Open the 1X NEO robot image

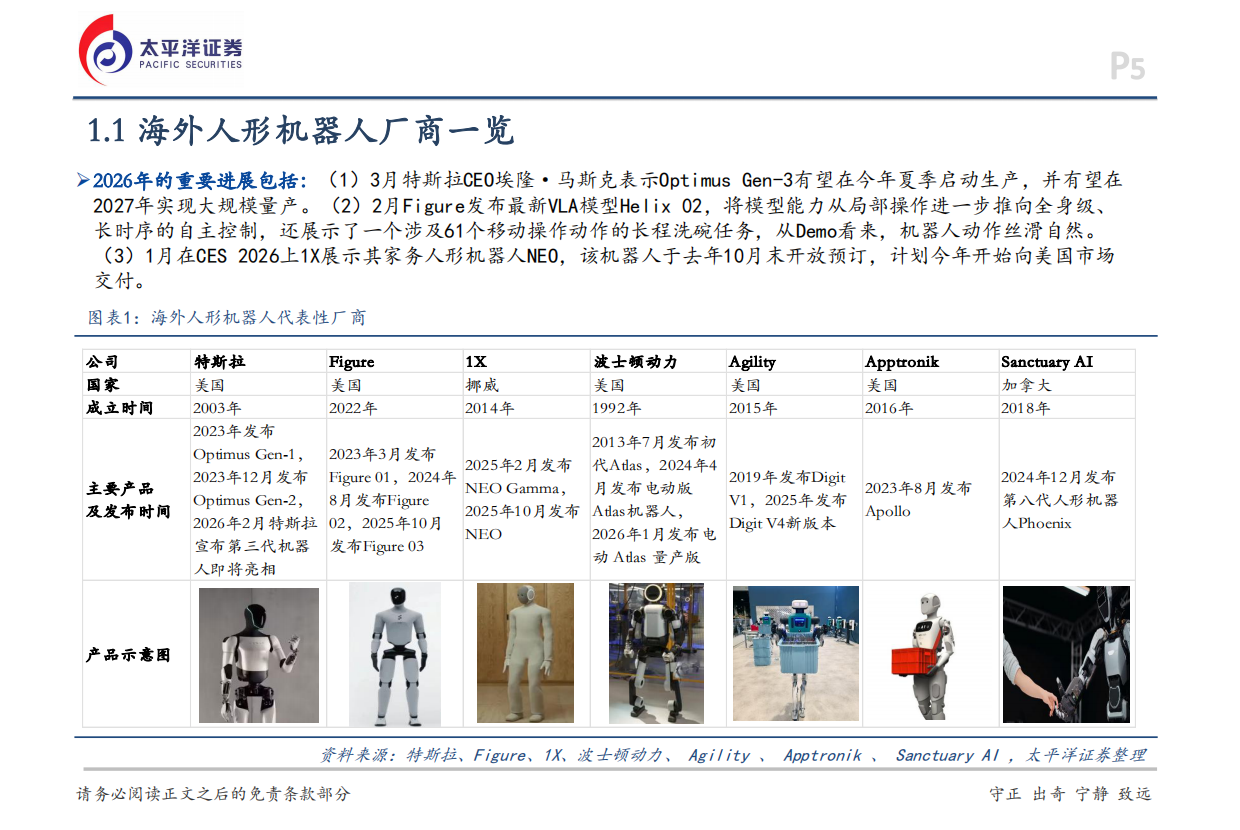coord(527,653)
